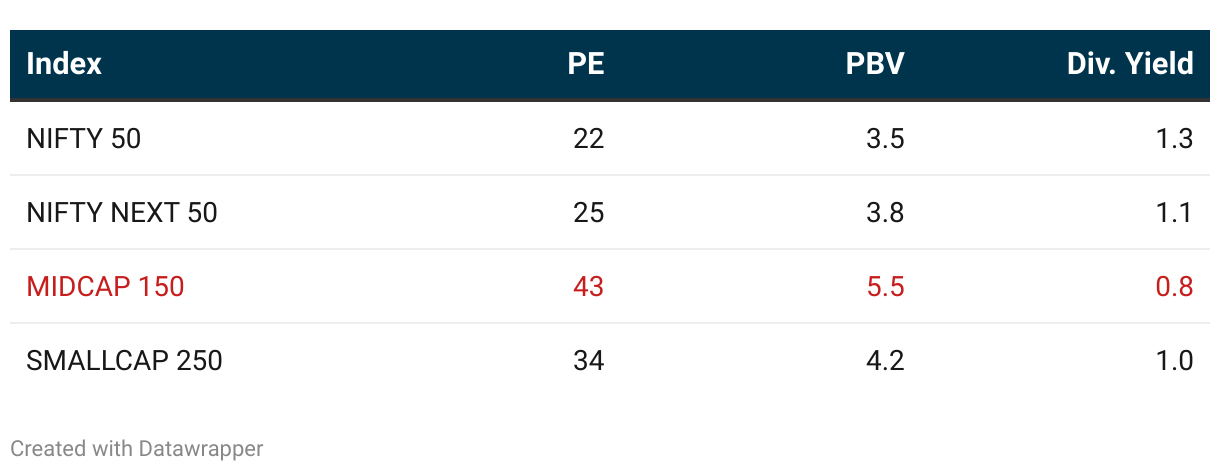
Task: Select the SMALLCAP 250 row label
Action: 124,360
